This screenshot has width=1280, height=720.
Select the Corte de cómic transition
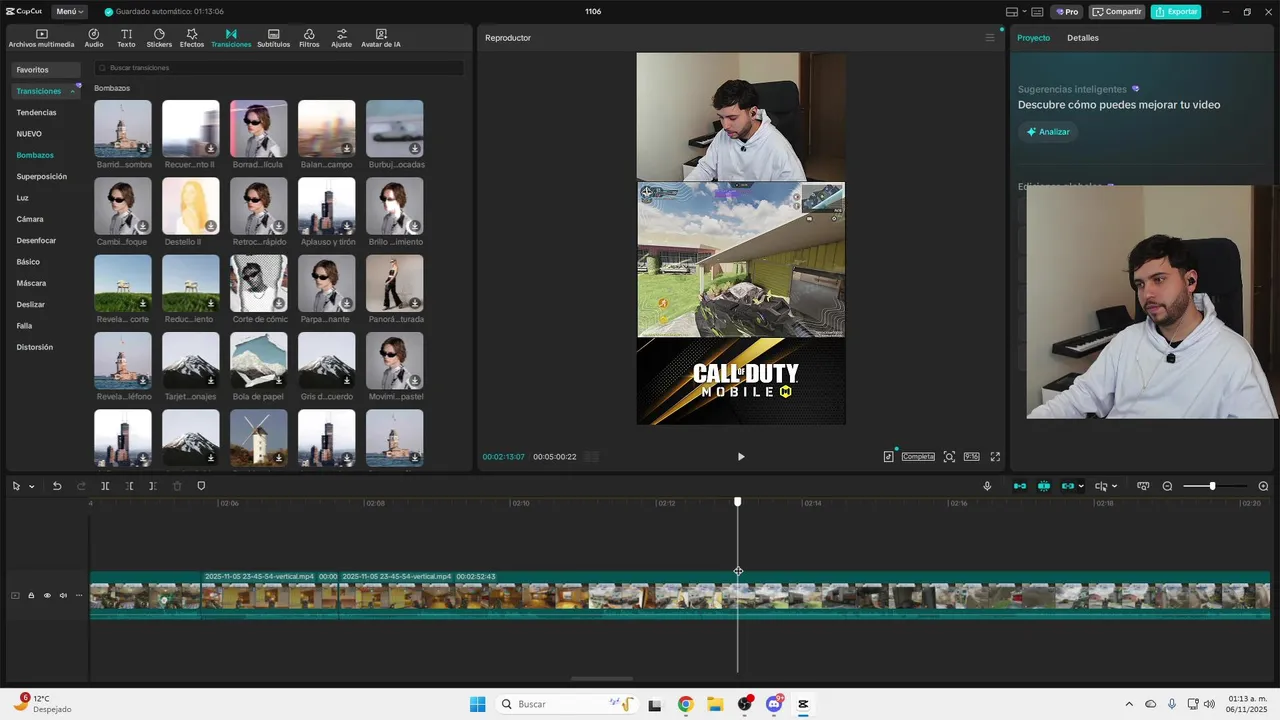259,283
